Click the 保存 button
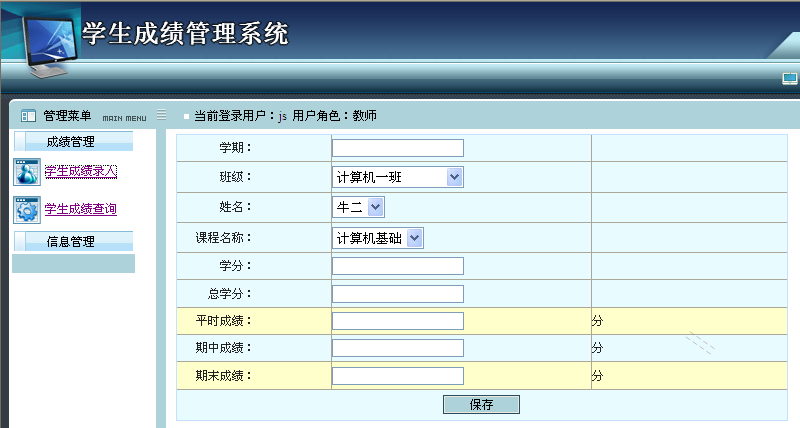Screen dimensions: 800x428 [x=481, y=405]
